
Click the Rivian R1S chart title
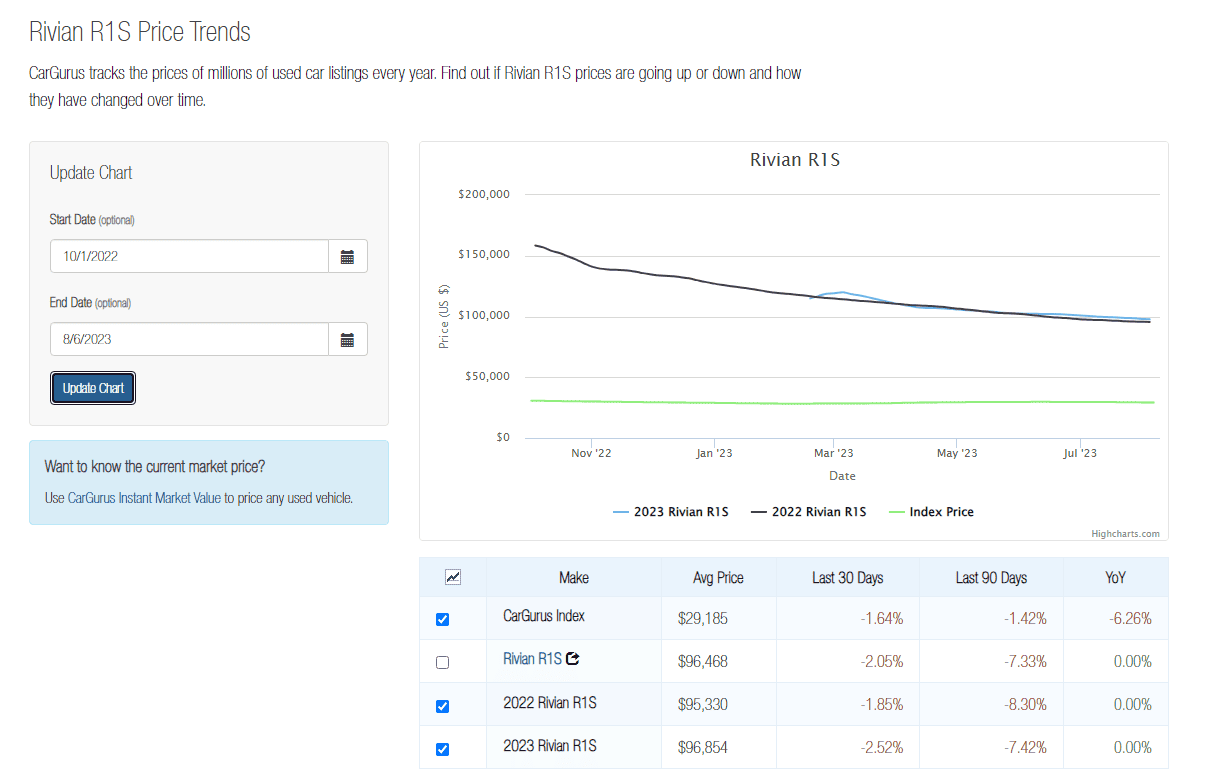tap(795, 160)
